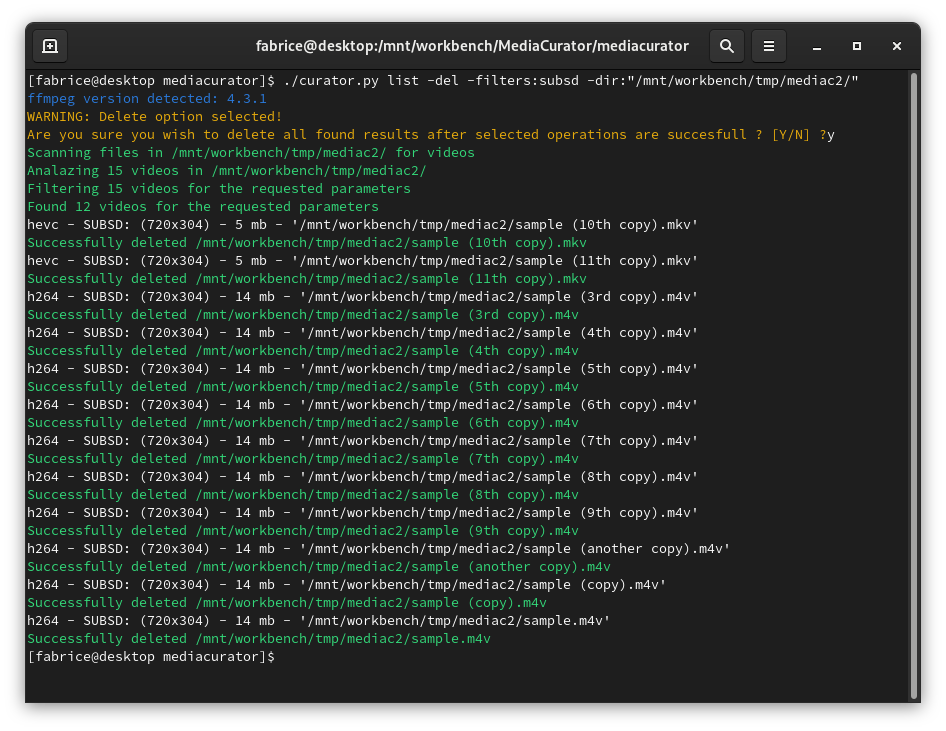The height and width of the screenshot is (731, 946).
Task: Open a new terminal tab
Action: tap(50, 46)
